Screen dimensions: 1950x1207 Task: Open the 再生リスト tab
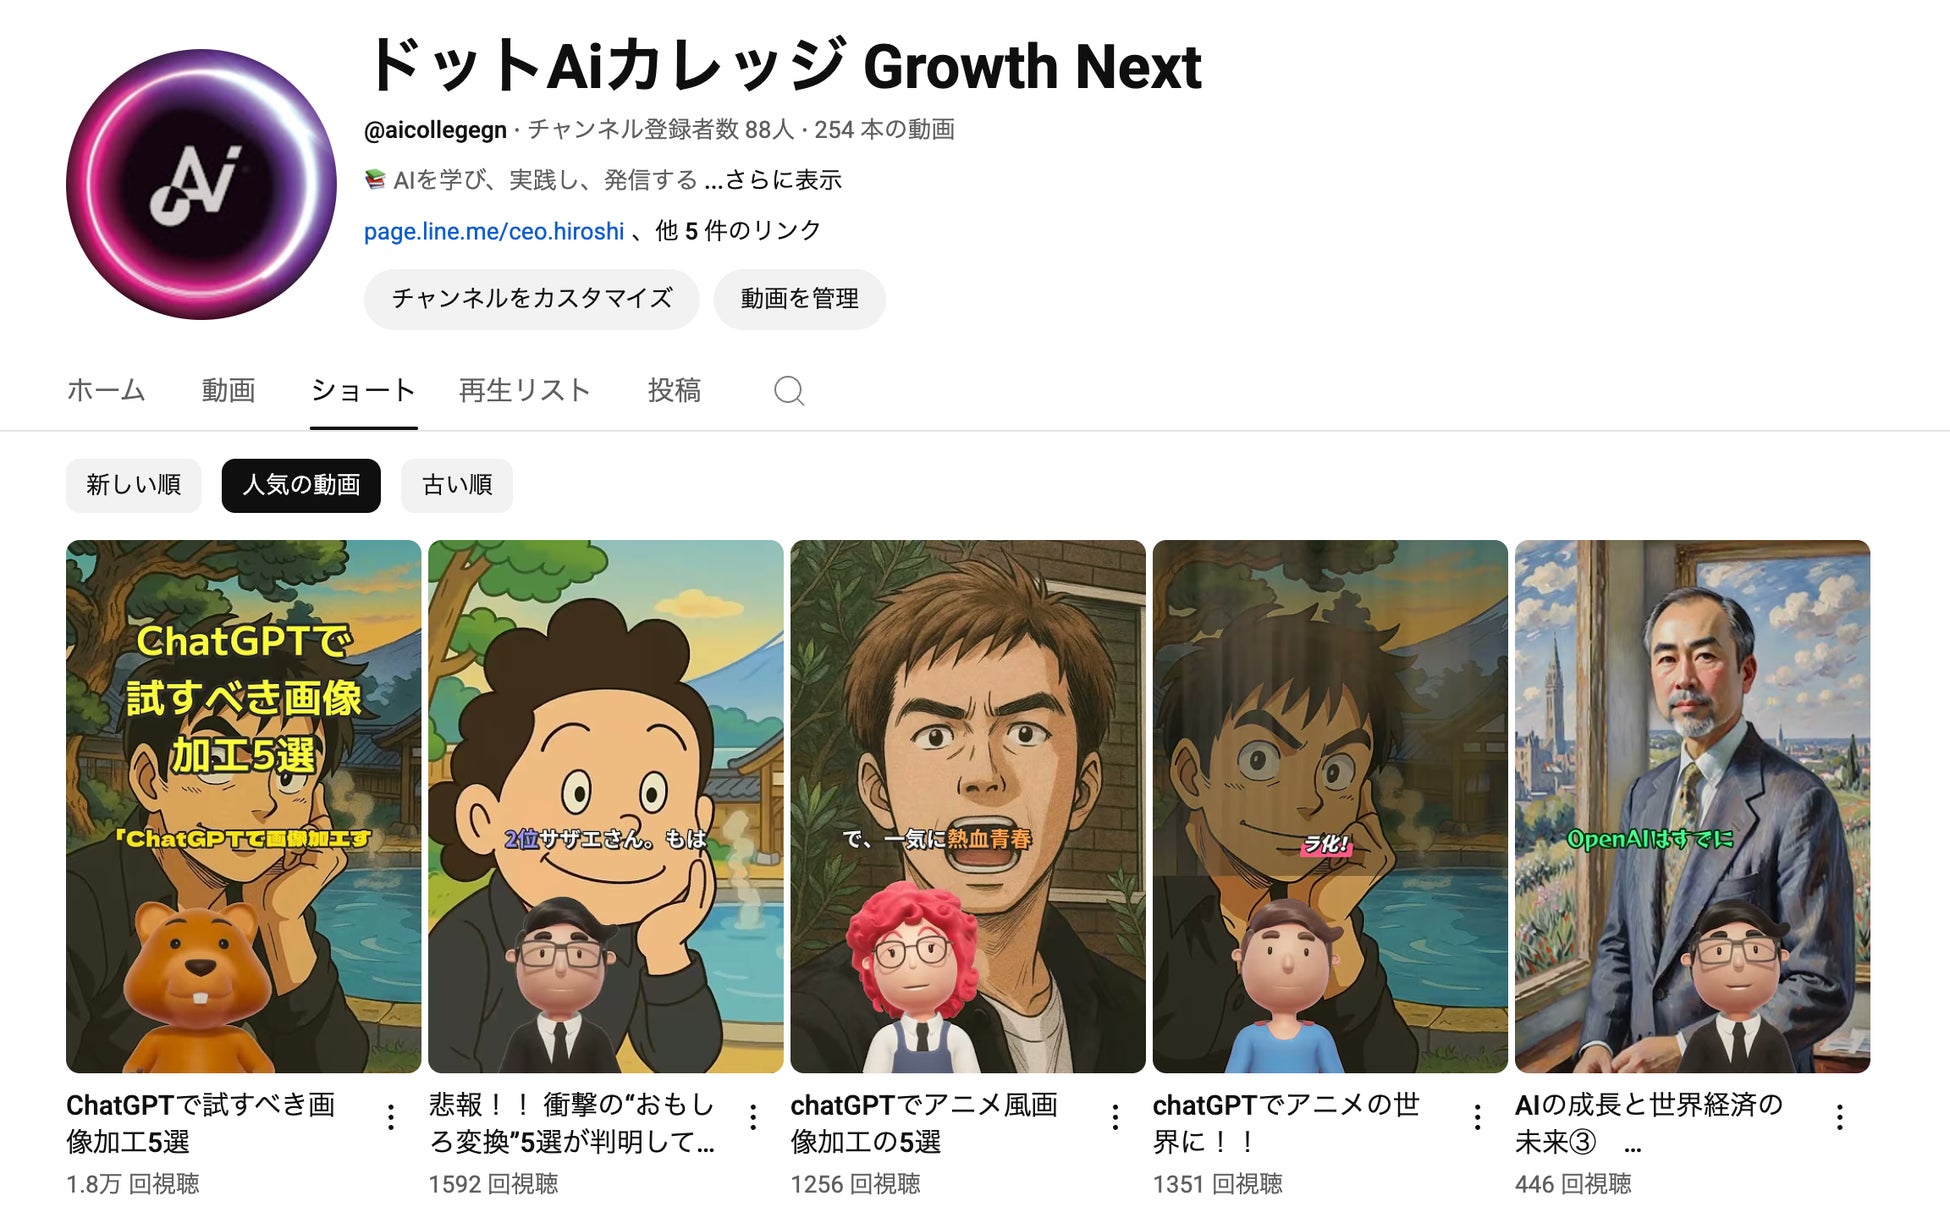point(524,390)
